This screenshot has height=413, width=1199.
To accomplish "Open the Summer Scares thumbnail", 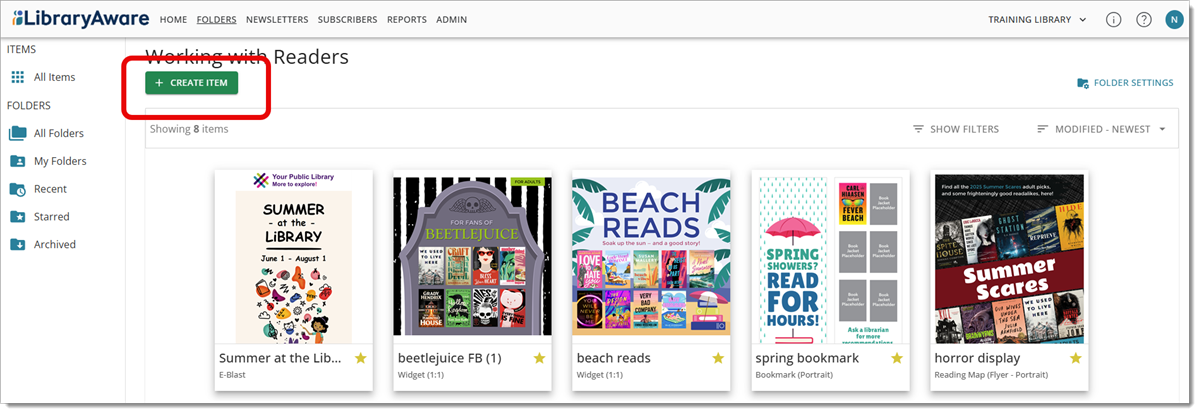I will point(1009,256).
